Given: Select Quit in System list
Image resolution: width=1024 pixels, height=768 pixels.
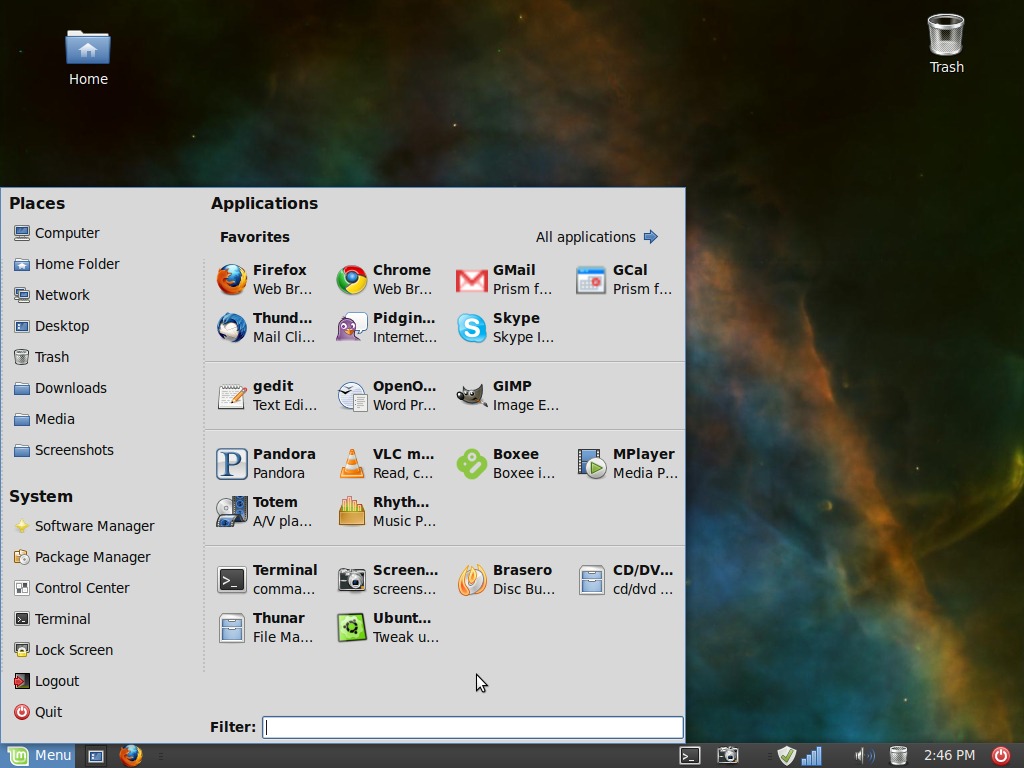Looking at the screenshot, I should point(38,712).
